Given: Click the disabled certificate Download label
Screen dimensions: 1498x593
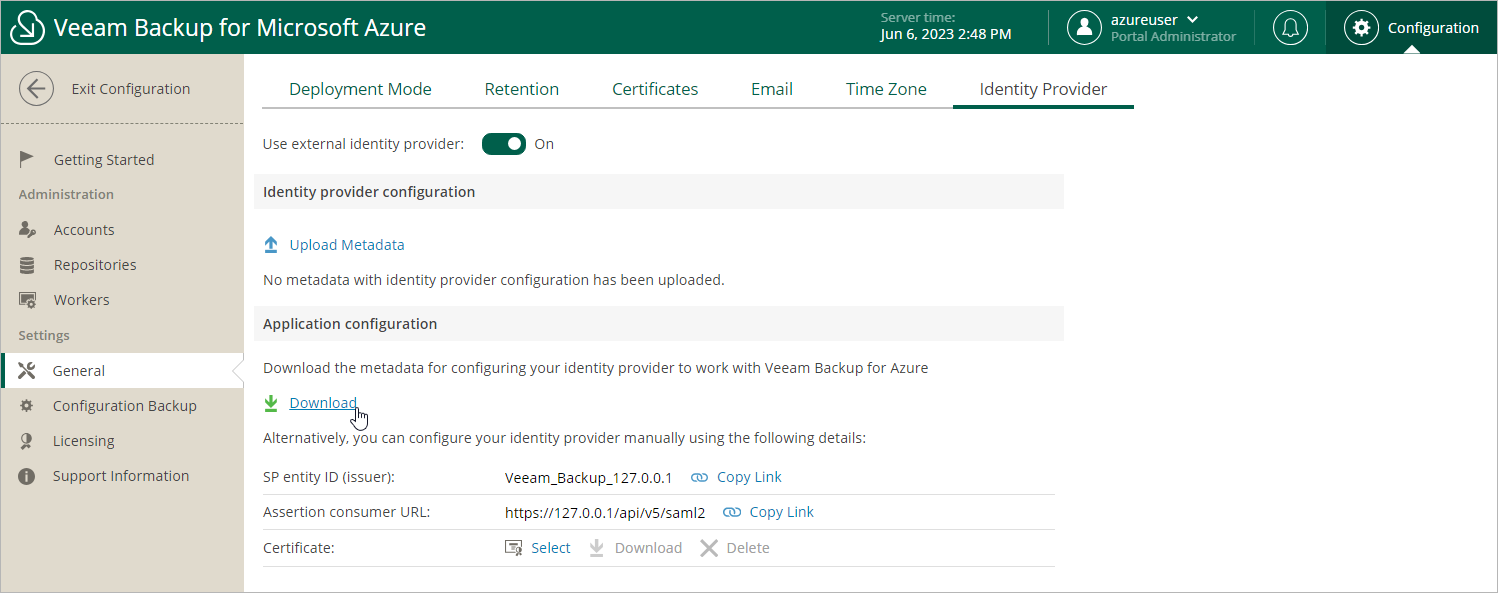Looking at the screenshot, I should 648,548.
